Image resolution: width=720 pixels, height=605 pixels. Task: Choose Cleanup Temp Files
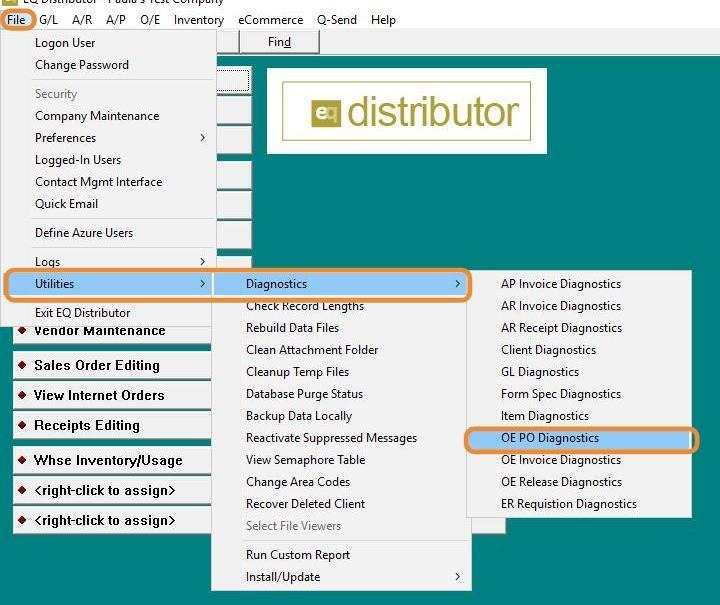[x=341, y=372]
